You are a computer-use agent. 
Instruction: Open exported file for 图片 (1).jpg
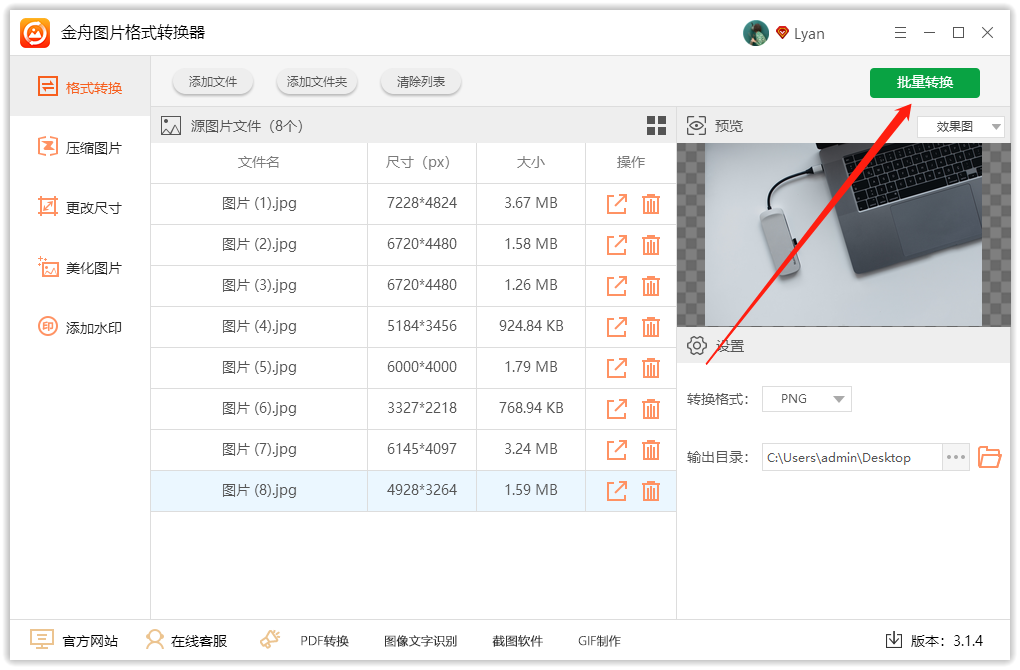[616, 204]
